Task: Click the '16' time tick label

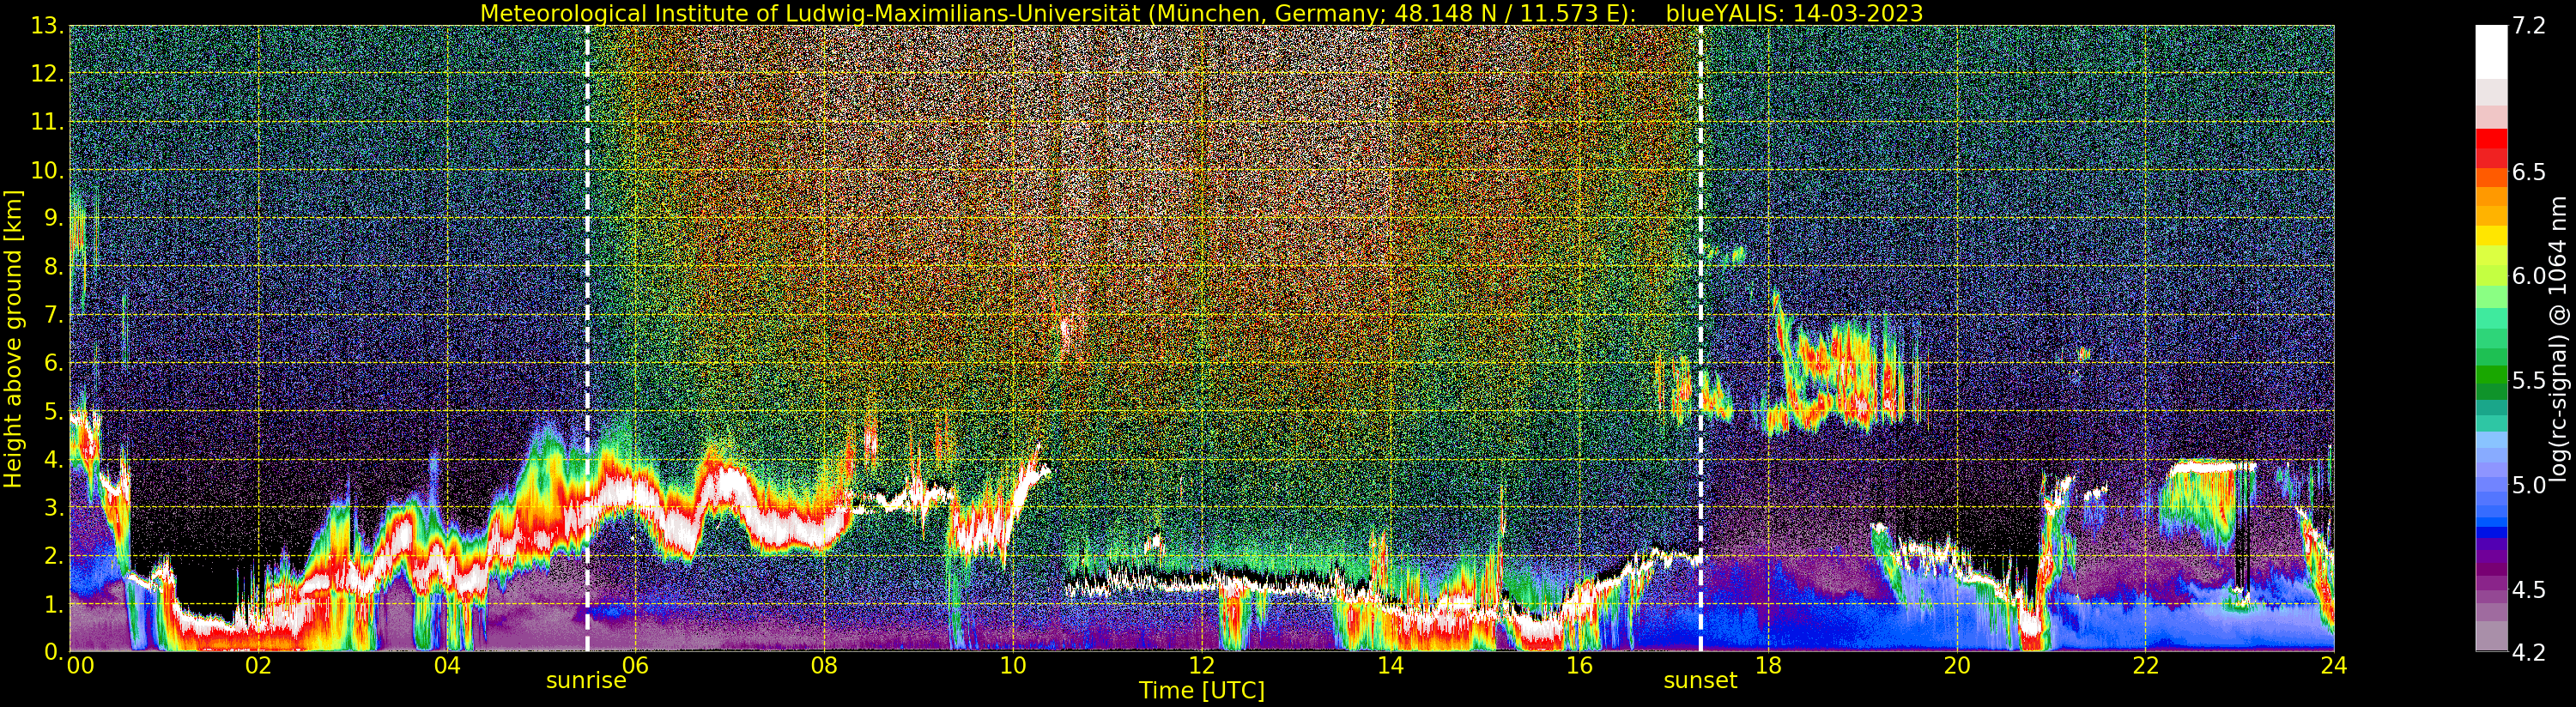Action: click(1579, 666)
